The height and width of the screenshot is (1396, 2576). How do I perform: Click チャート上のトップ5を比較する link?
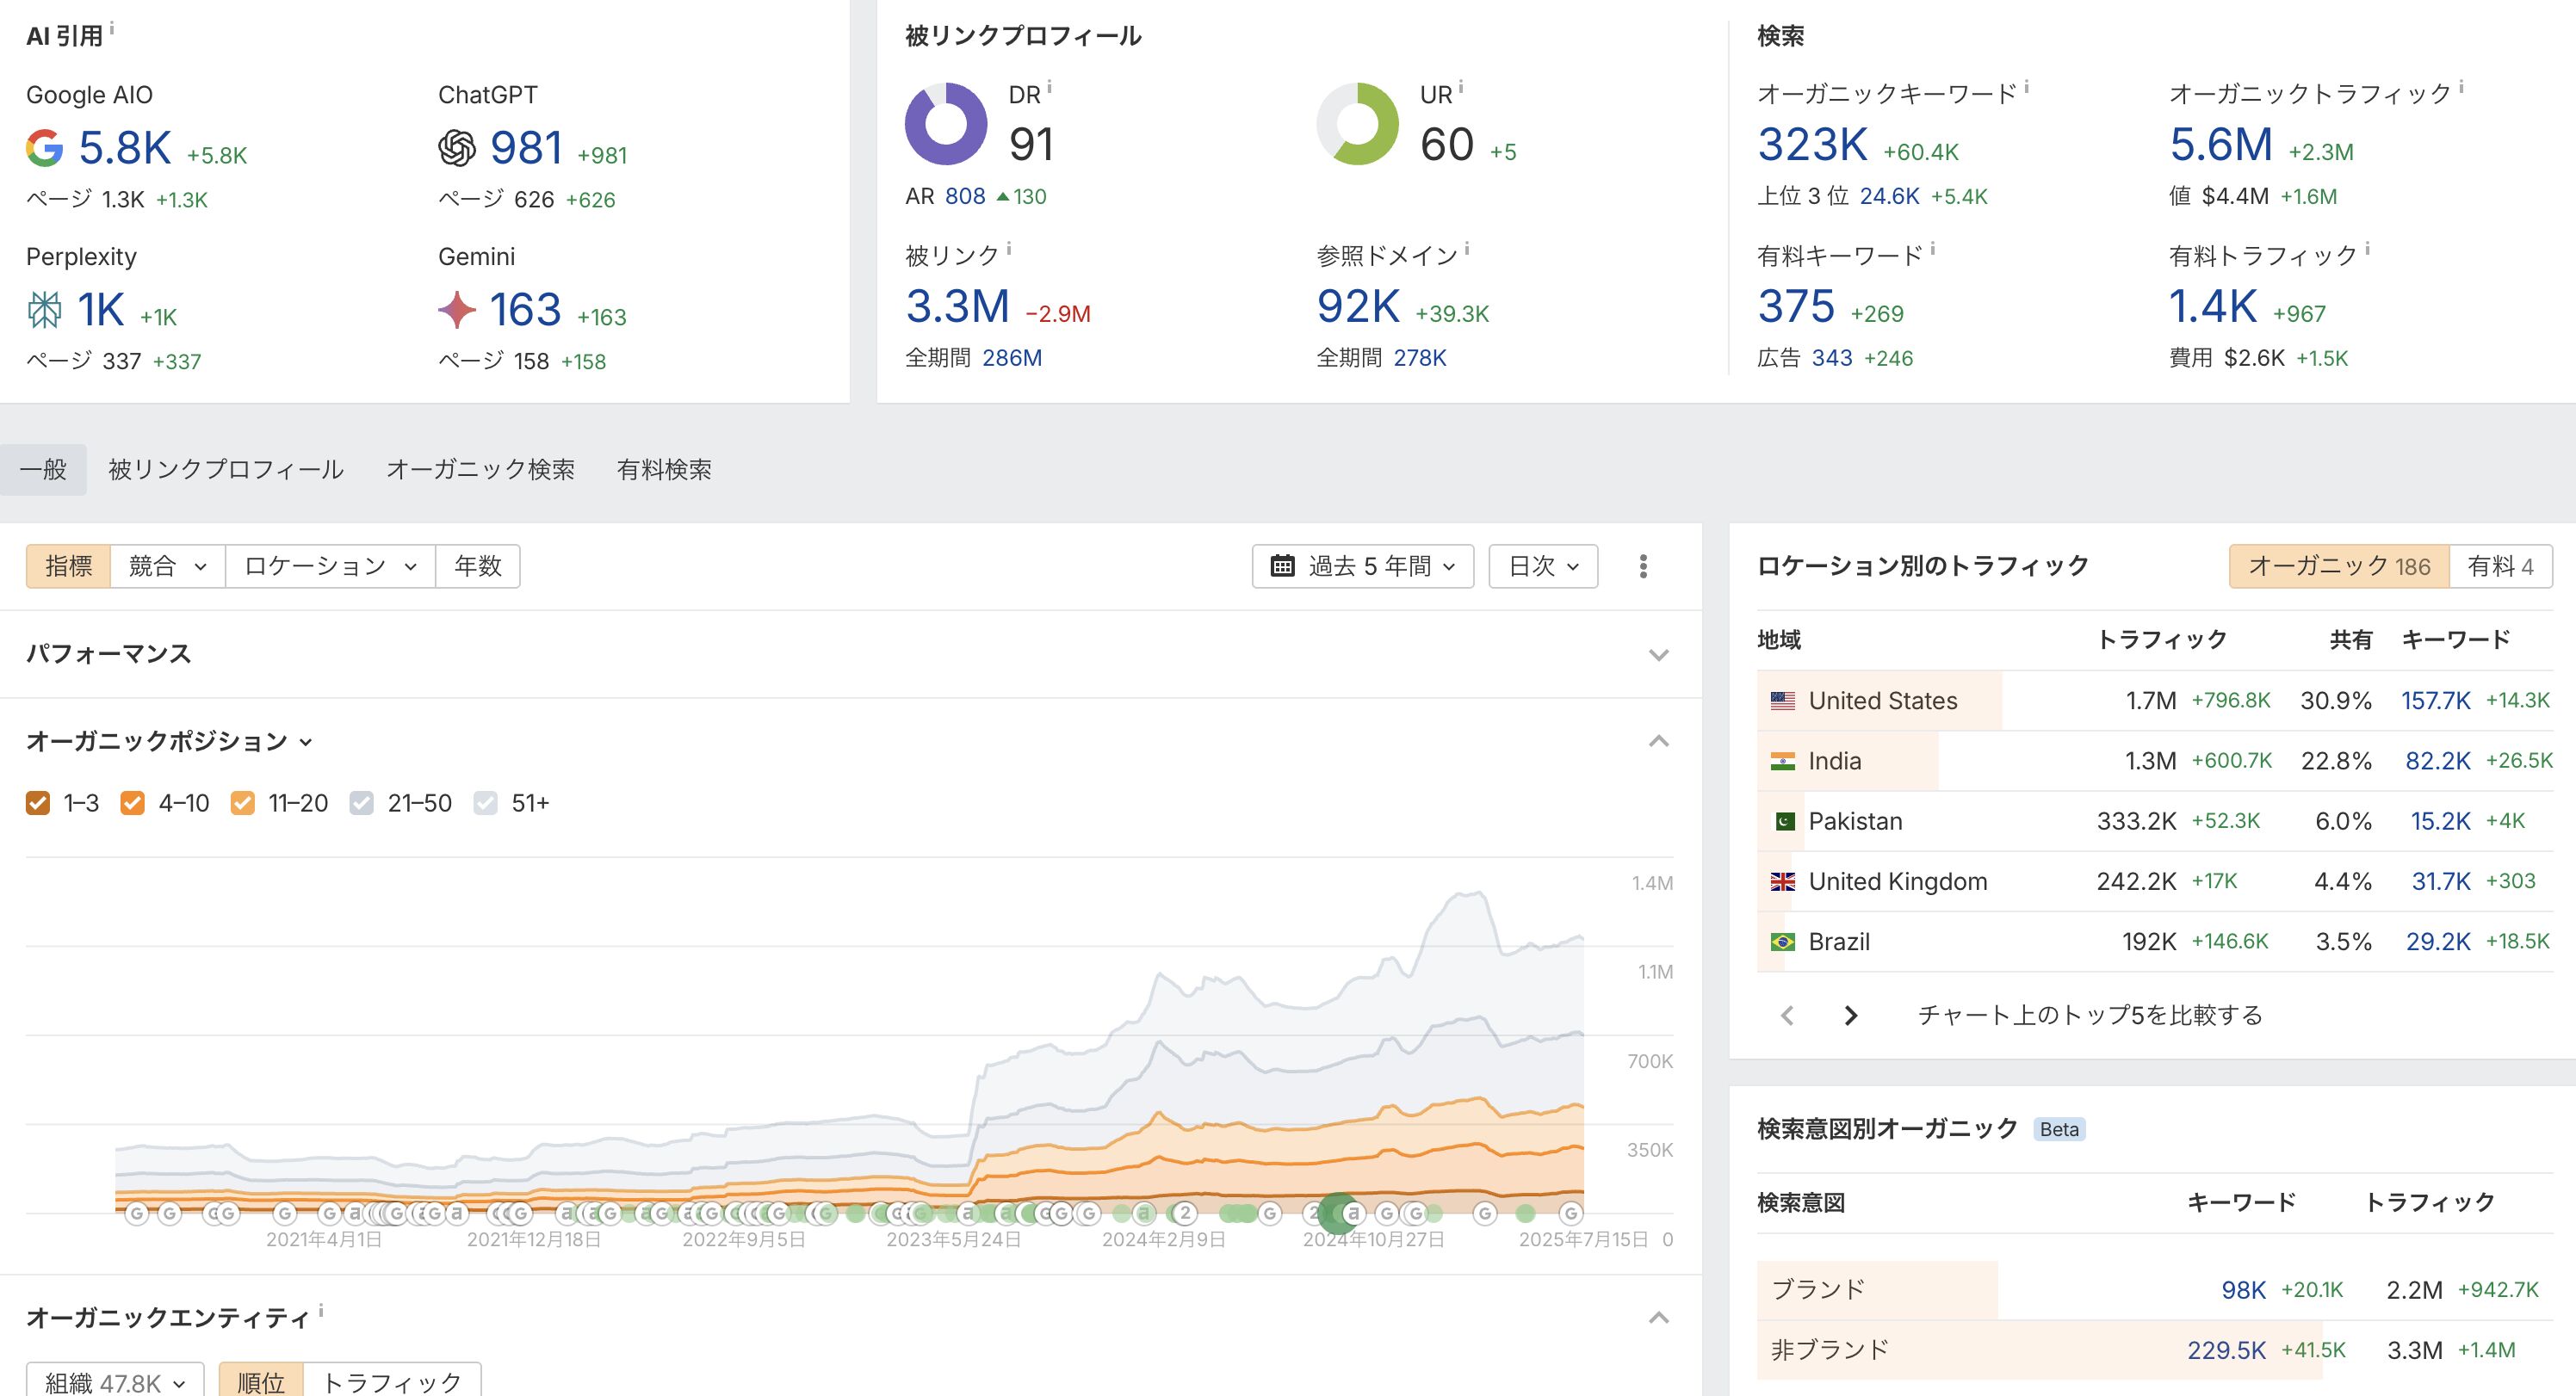coord(2089,1015)
